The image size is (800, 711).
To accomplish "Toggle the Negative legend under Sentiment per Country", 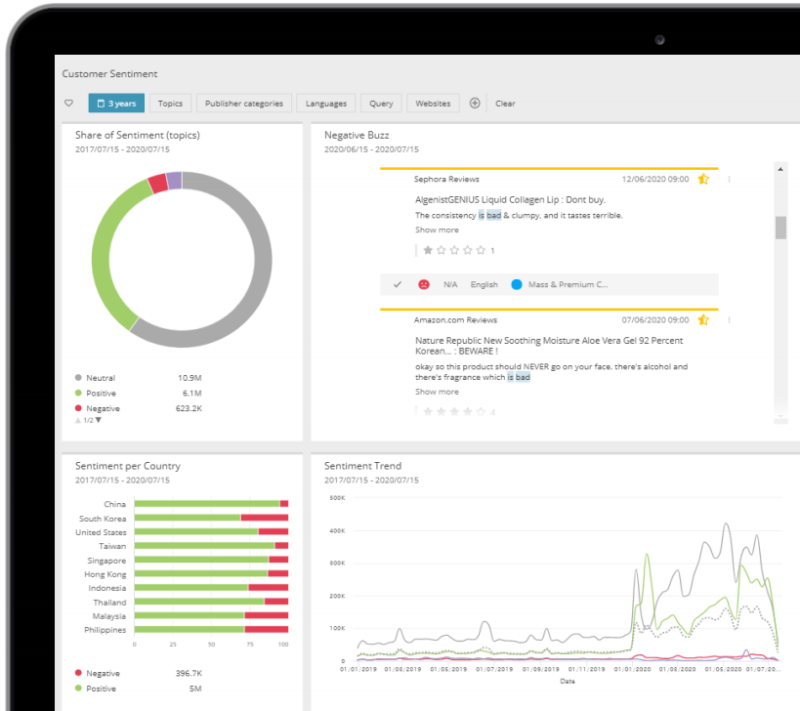I will click(x=97, y=673).
